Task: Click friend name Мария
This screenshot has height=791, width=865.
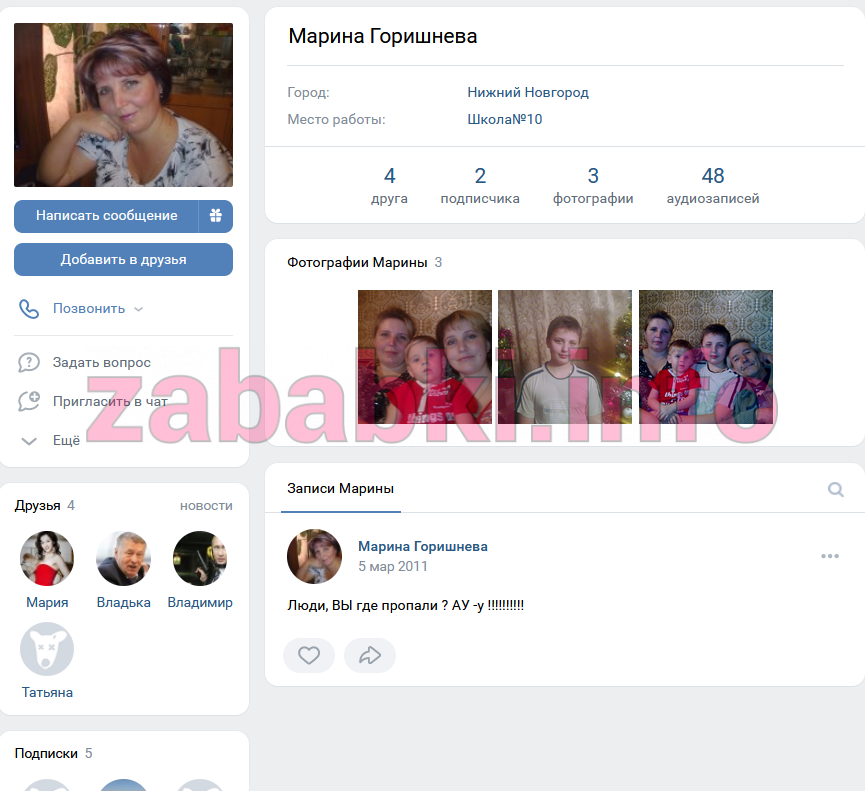Action: [x=47, y=602]
